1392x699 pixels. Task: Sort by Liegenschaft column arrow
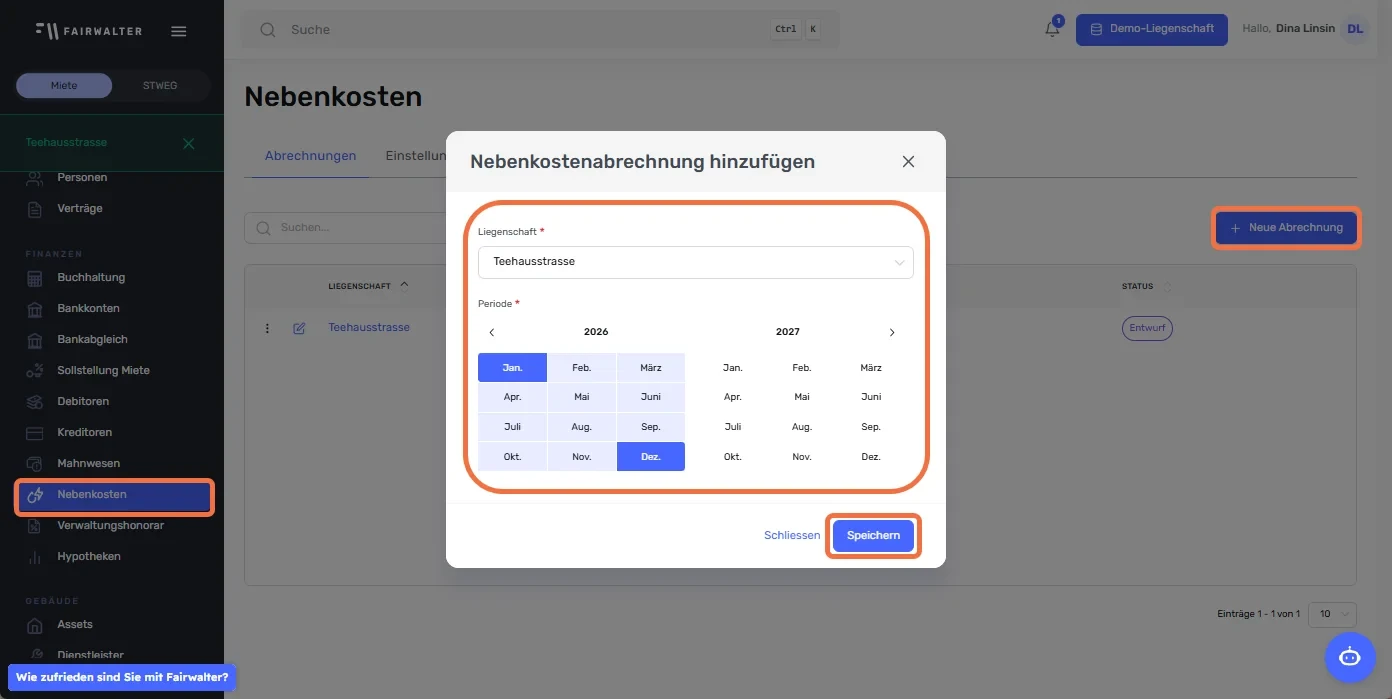point(404,285)
